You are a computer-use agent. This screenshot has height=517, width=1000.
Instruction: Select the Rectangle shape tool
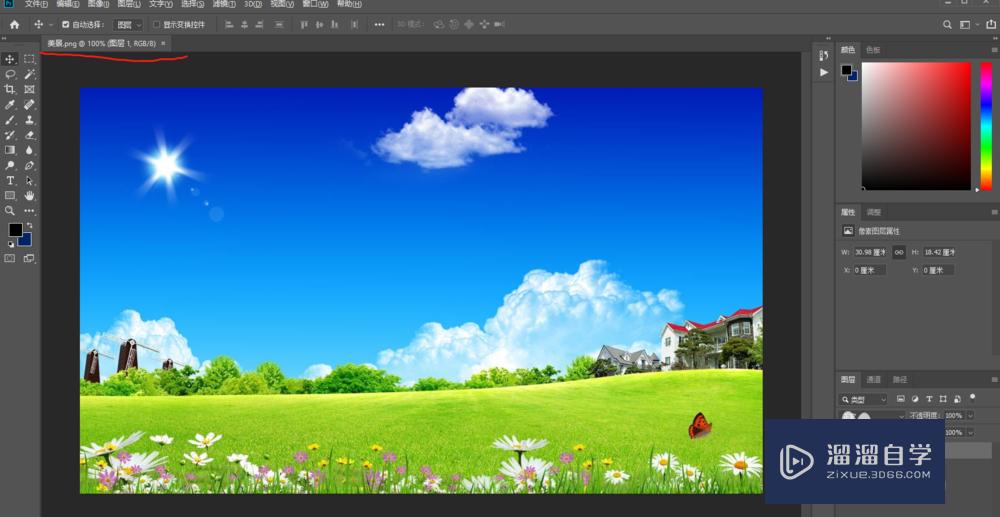(10, 196)
